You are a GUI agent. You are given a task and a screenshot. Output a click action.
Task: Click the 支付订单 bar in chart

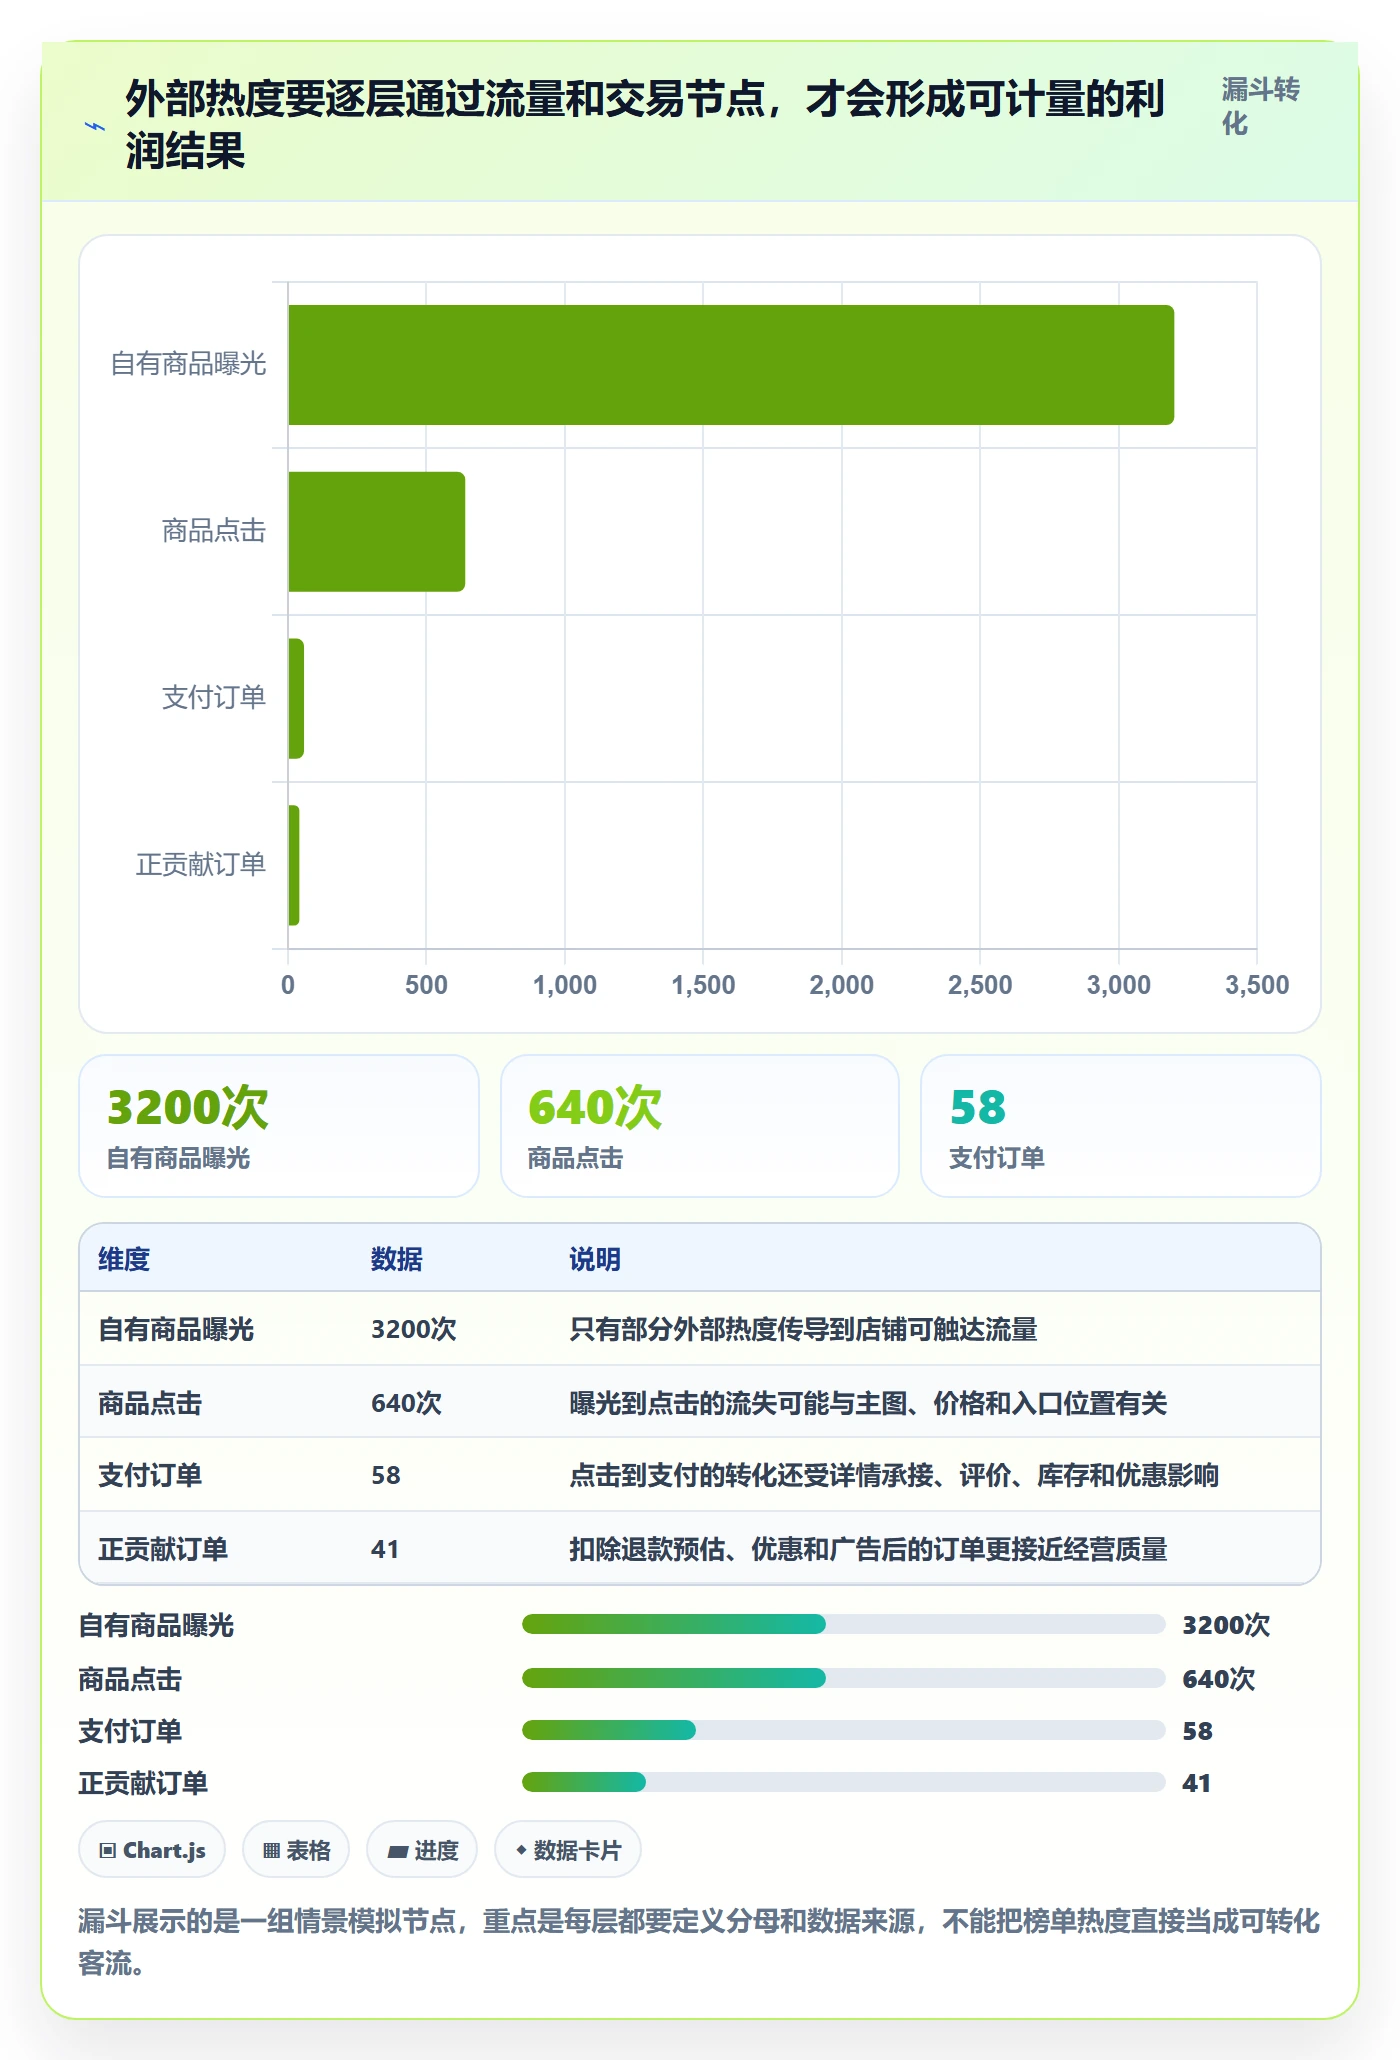pyautogui.click(x=296, y=699)
